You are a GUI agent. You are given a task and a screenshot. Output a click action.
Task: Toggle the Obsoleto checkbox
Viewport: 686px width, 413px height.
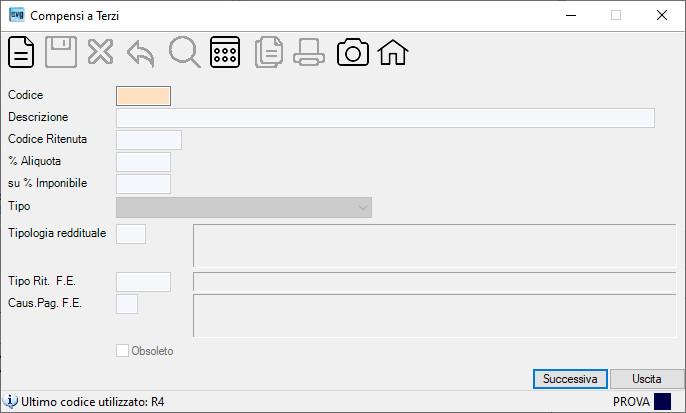coord(122,350)
